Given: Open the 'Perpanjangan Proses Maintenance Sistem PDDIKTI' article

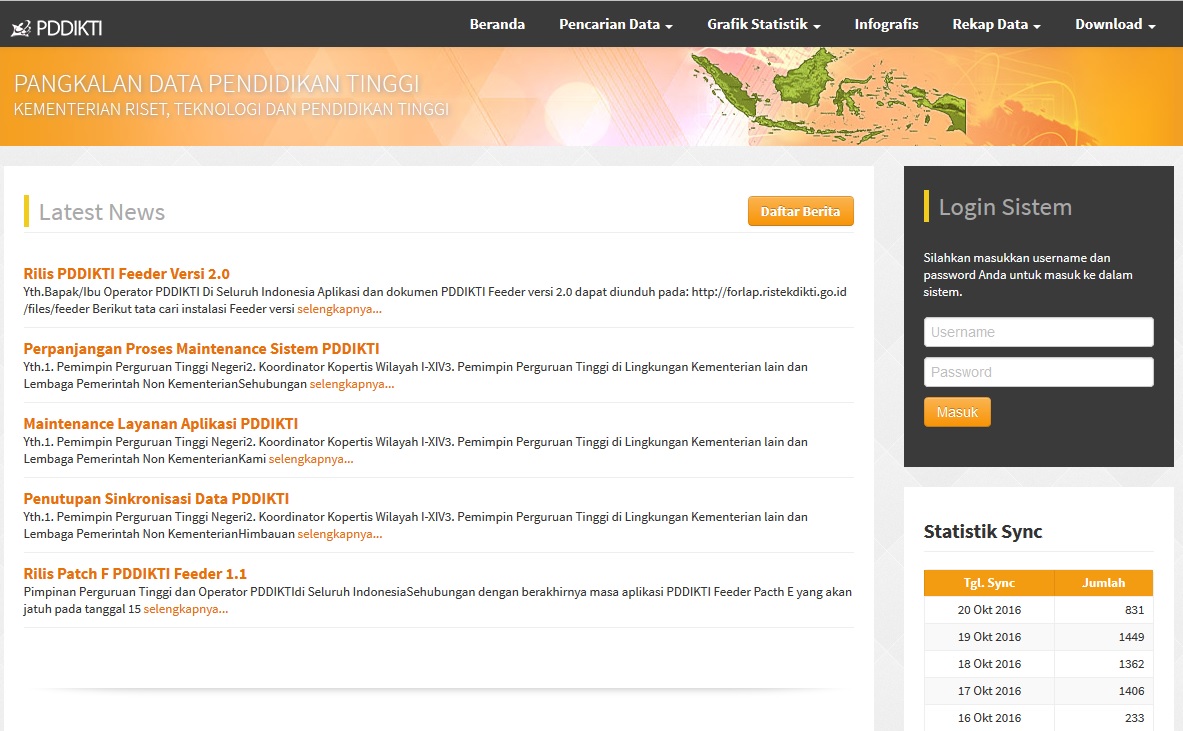Looking at the screenshot, I should click(x=202, y=348).
